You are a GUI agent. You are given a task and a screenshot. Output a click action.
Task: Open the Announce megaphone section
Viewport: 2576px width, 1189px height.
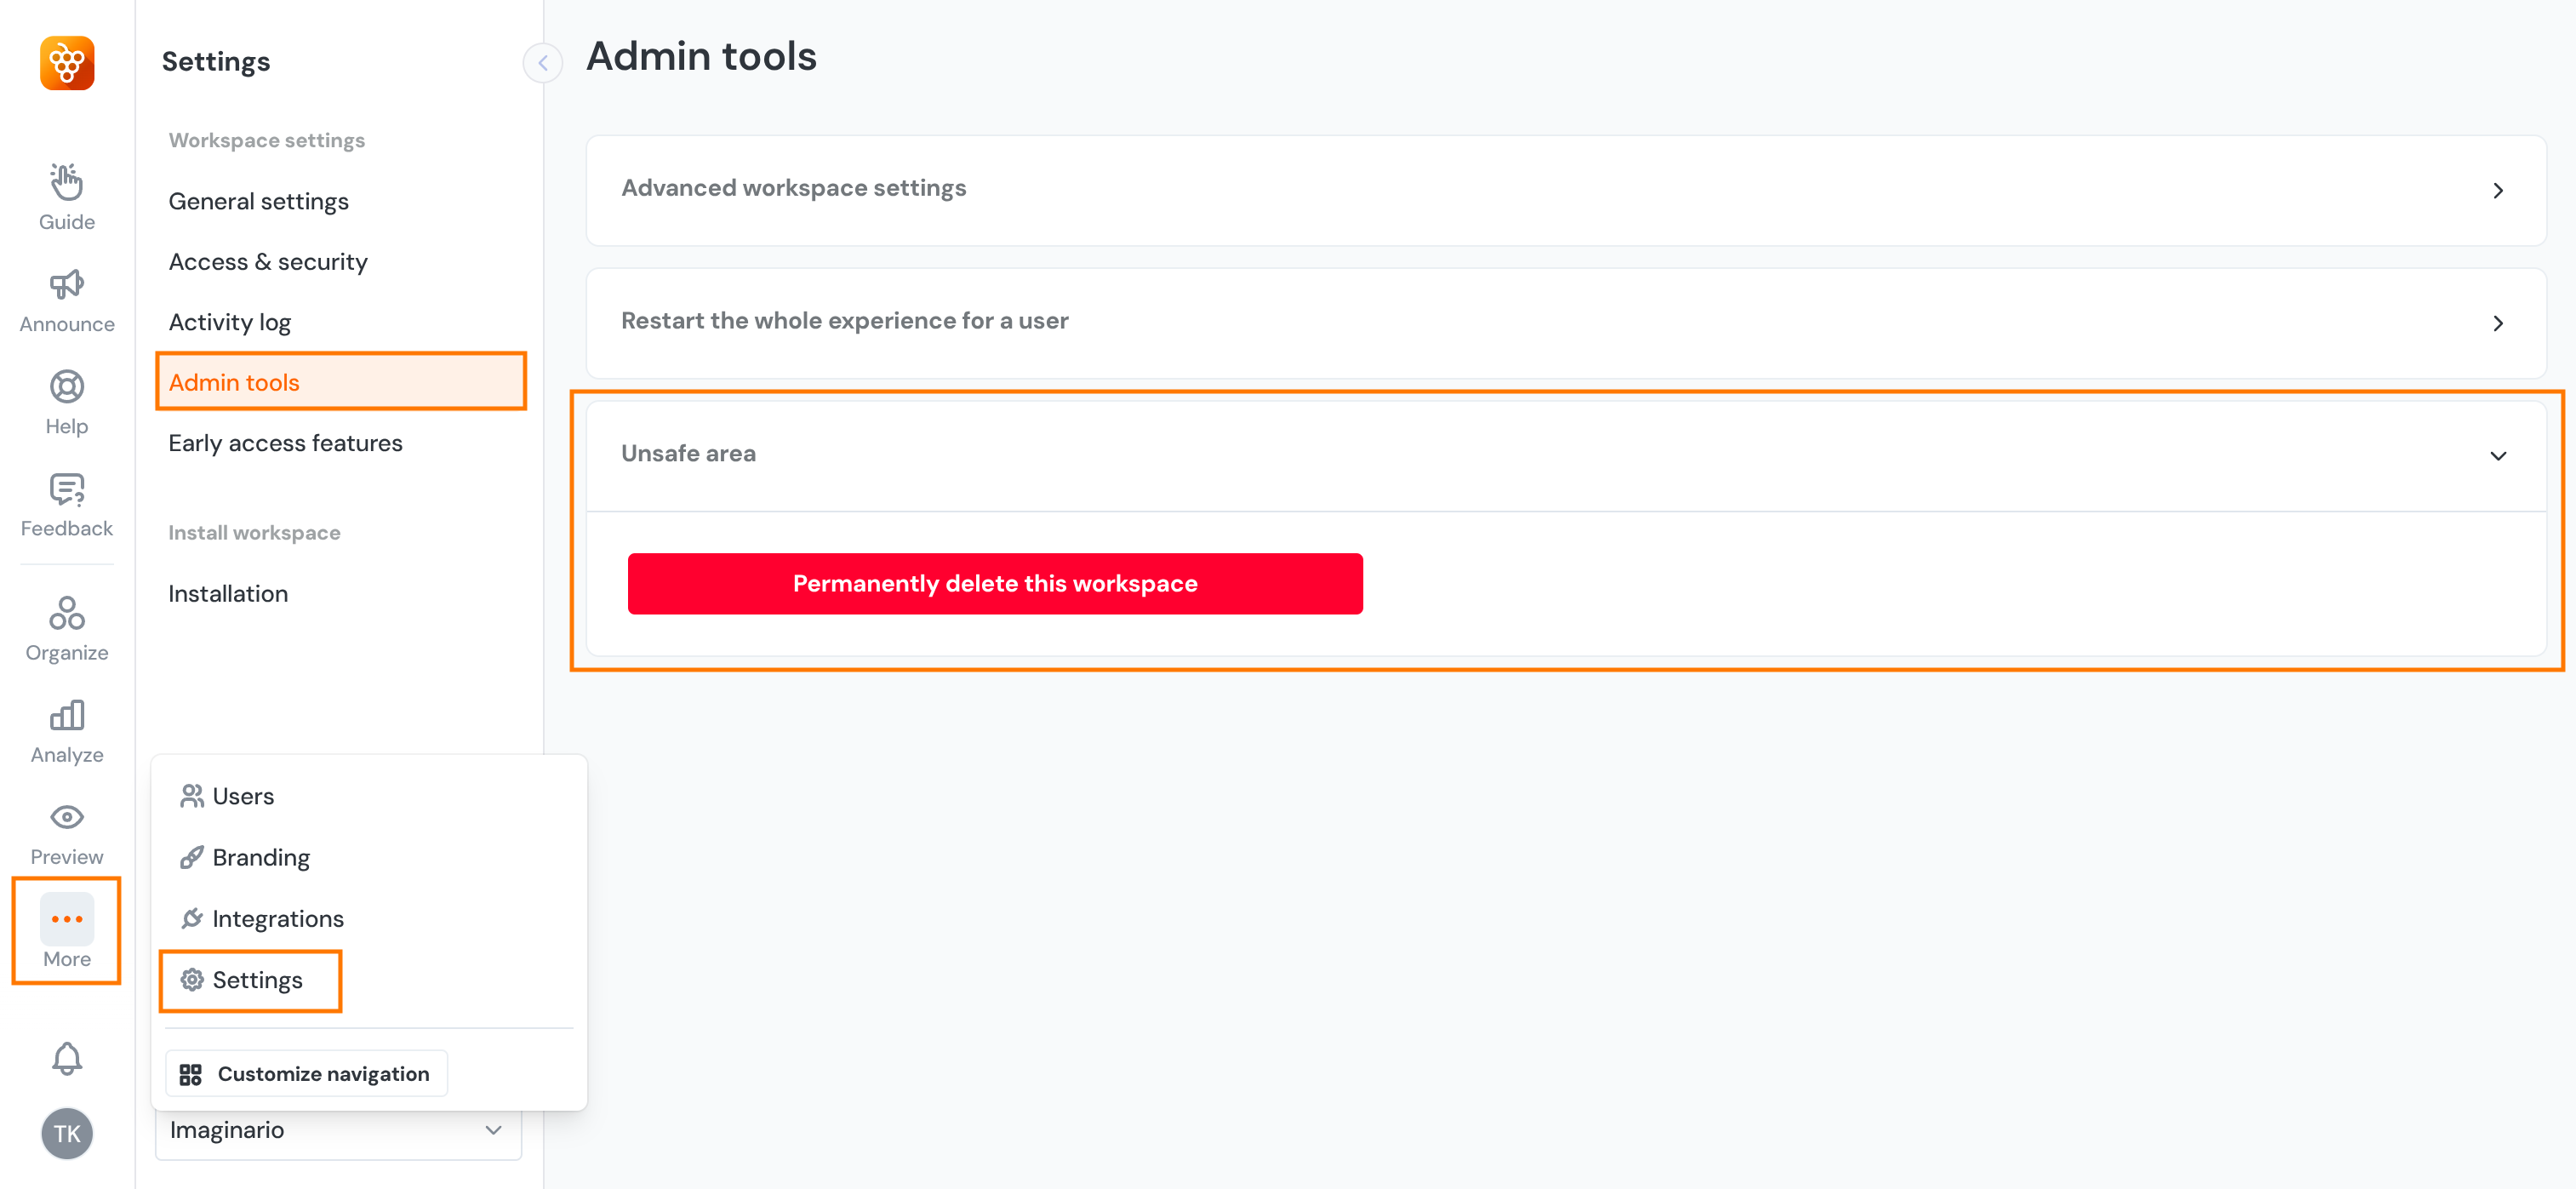pyautogui.click(x=67, y=299)
